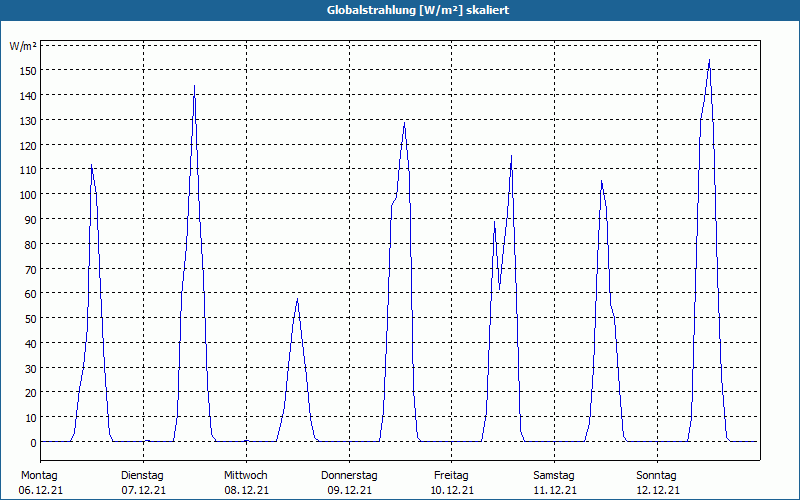800x500 pixels.
Task: Click the peak of Thursday's radiation curve
Action: pos(404,122)
